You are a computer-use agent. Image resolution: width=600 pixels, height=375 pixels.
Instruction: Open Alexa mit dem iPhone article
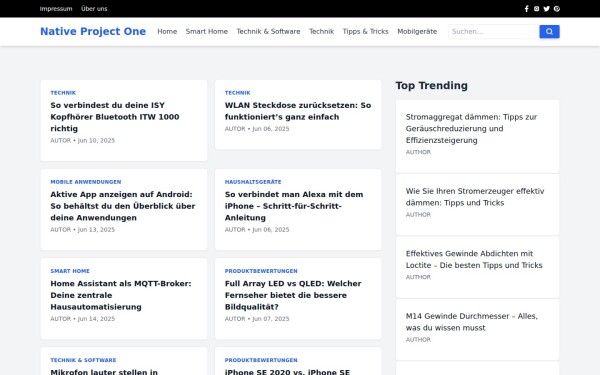coord(294,206)
